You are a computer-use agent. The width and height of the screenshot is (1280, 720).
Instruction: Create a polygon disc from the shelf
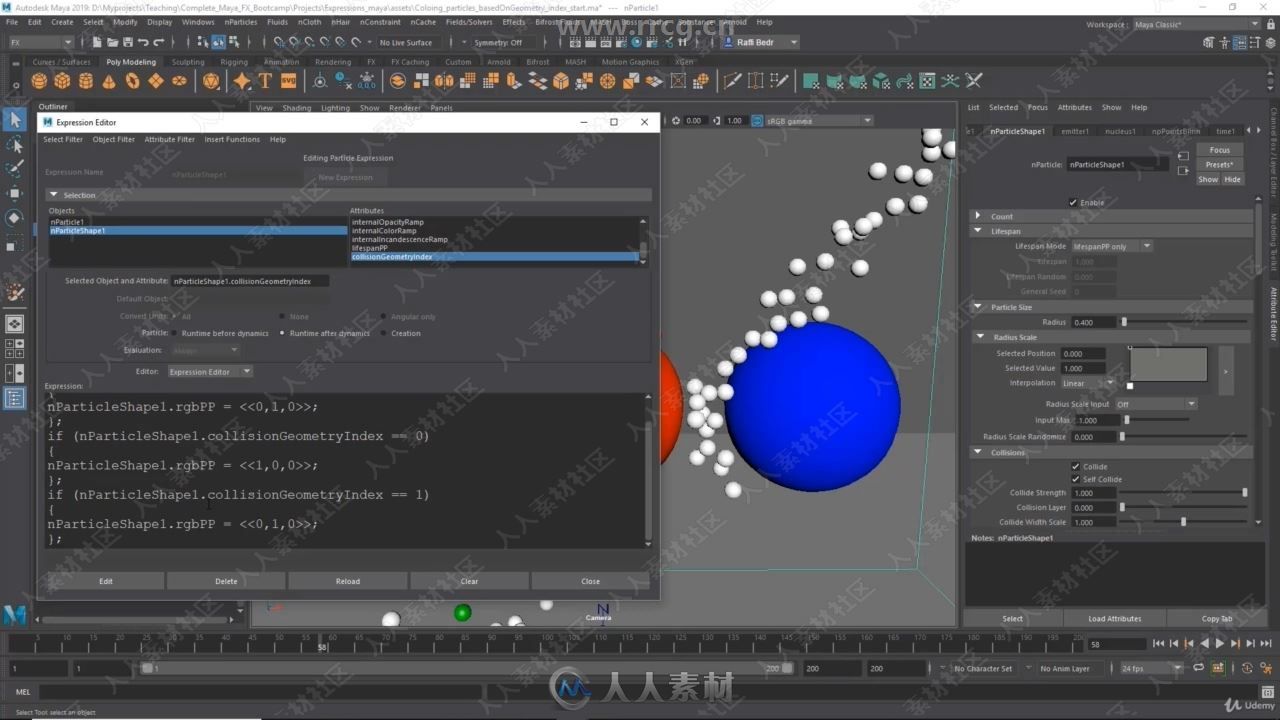(179, 81)
